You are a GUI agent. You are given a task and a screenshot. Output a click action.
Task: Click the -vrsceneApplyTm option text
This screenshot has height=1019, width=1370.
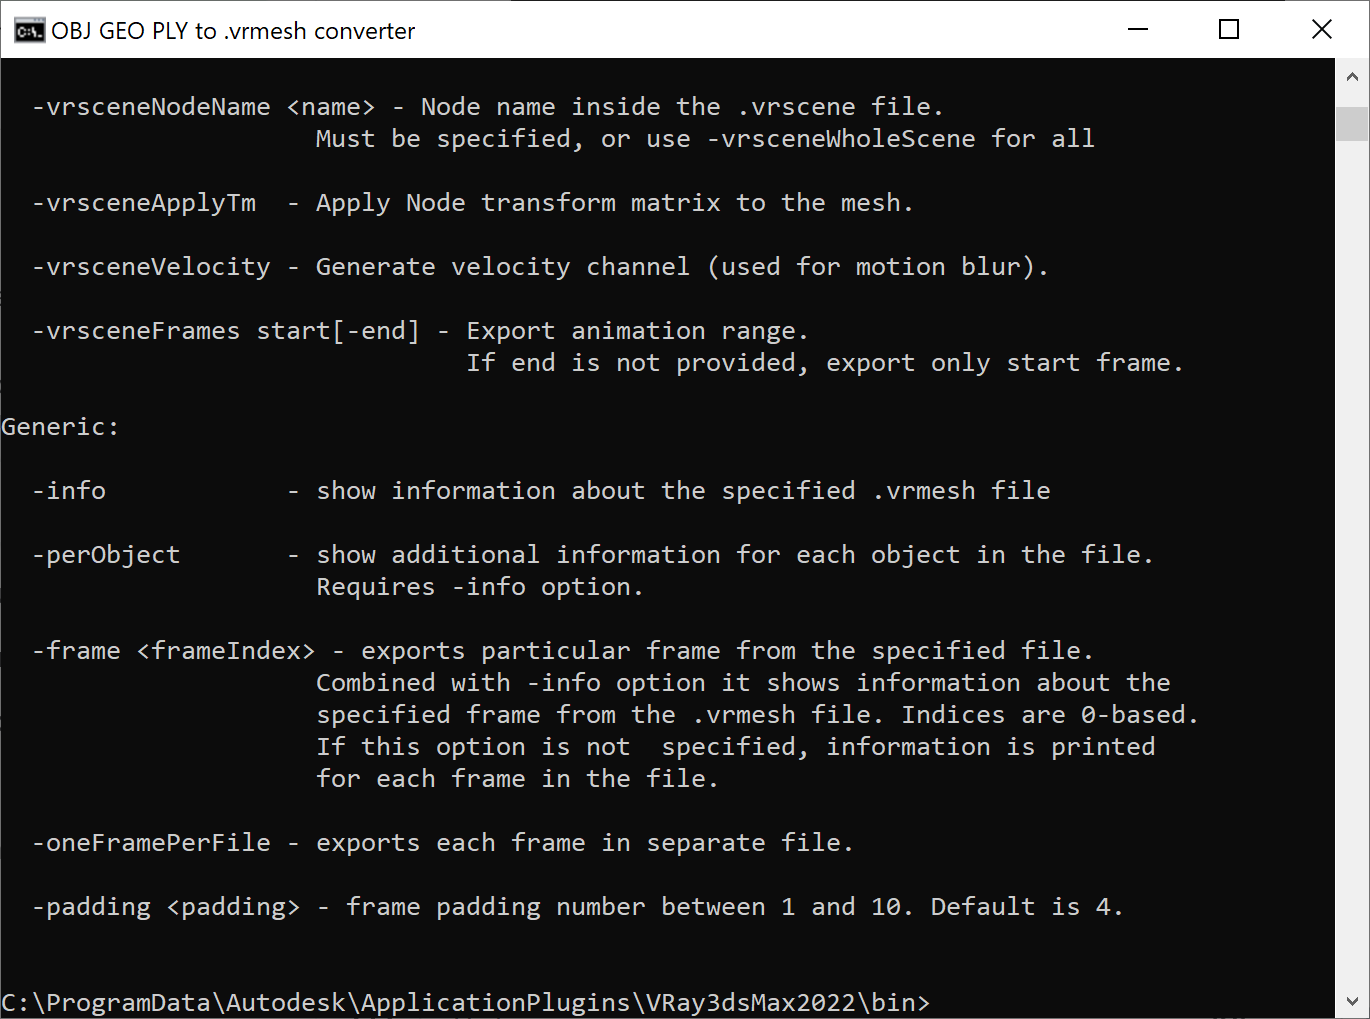coord(144,203)
